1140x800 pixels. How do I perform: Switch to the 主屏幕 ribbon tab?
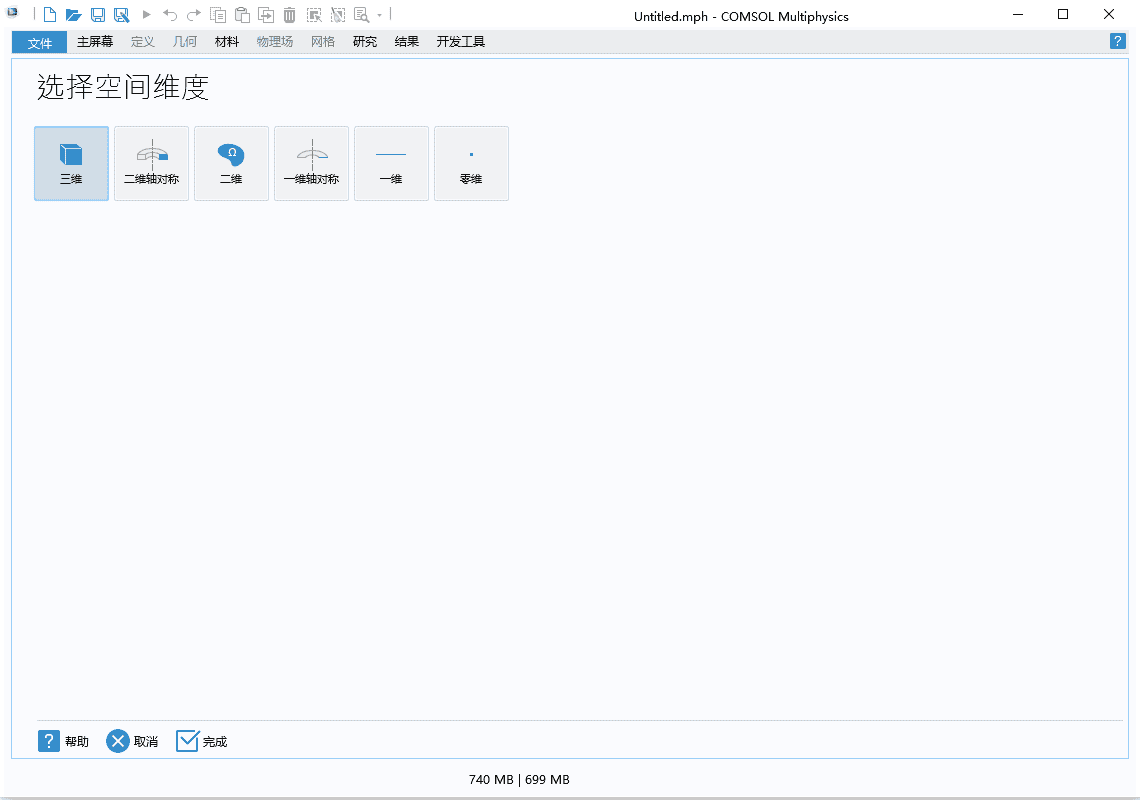pos(95,42)
